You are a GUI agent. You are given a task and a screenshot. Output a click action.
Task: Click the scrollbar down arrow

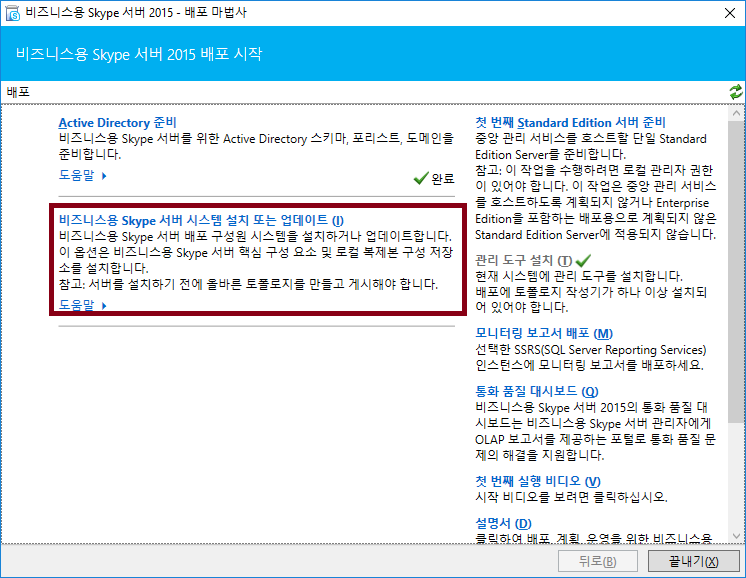pos(736,536)
